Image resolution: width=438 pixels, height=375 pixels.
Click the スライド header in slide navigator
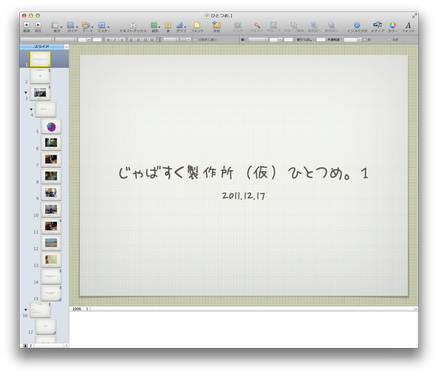[x=42, y=47]
